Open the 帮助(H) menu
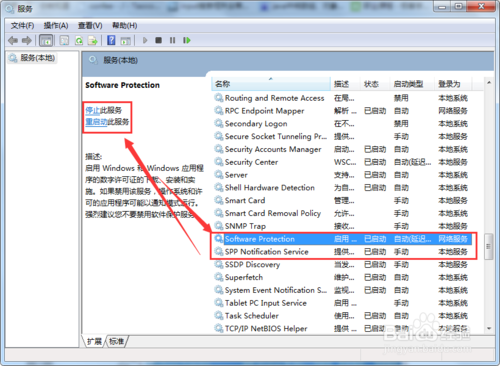Screen dimensions: 500x366 (125, 26)
